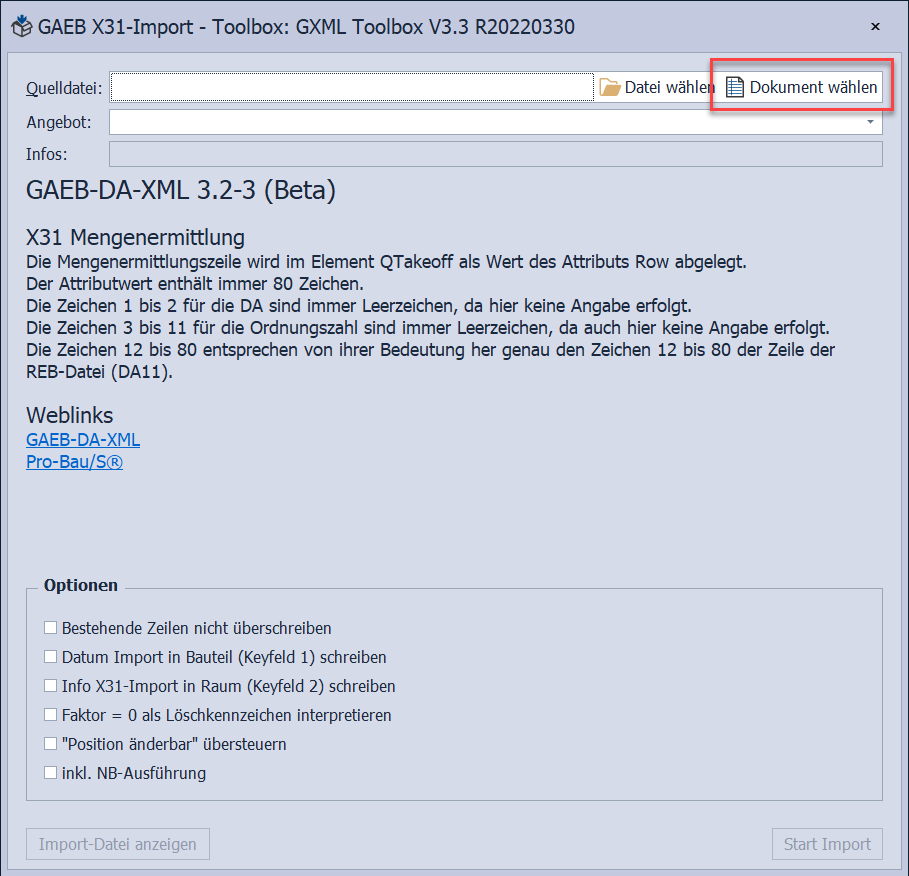
Task: Click the read-only Infos field
Action: click(x=495, y=154)
